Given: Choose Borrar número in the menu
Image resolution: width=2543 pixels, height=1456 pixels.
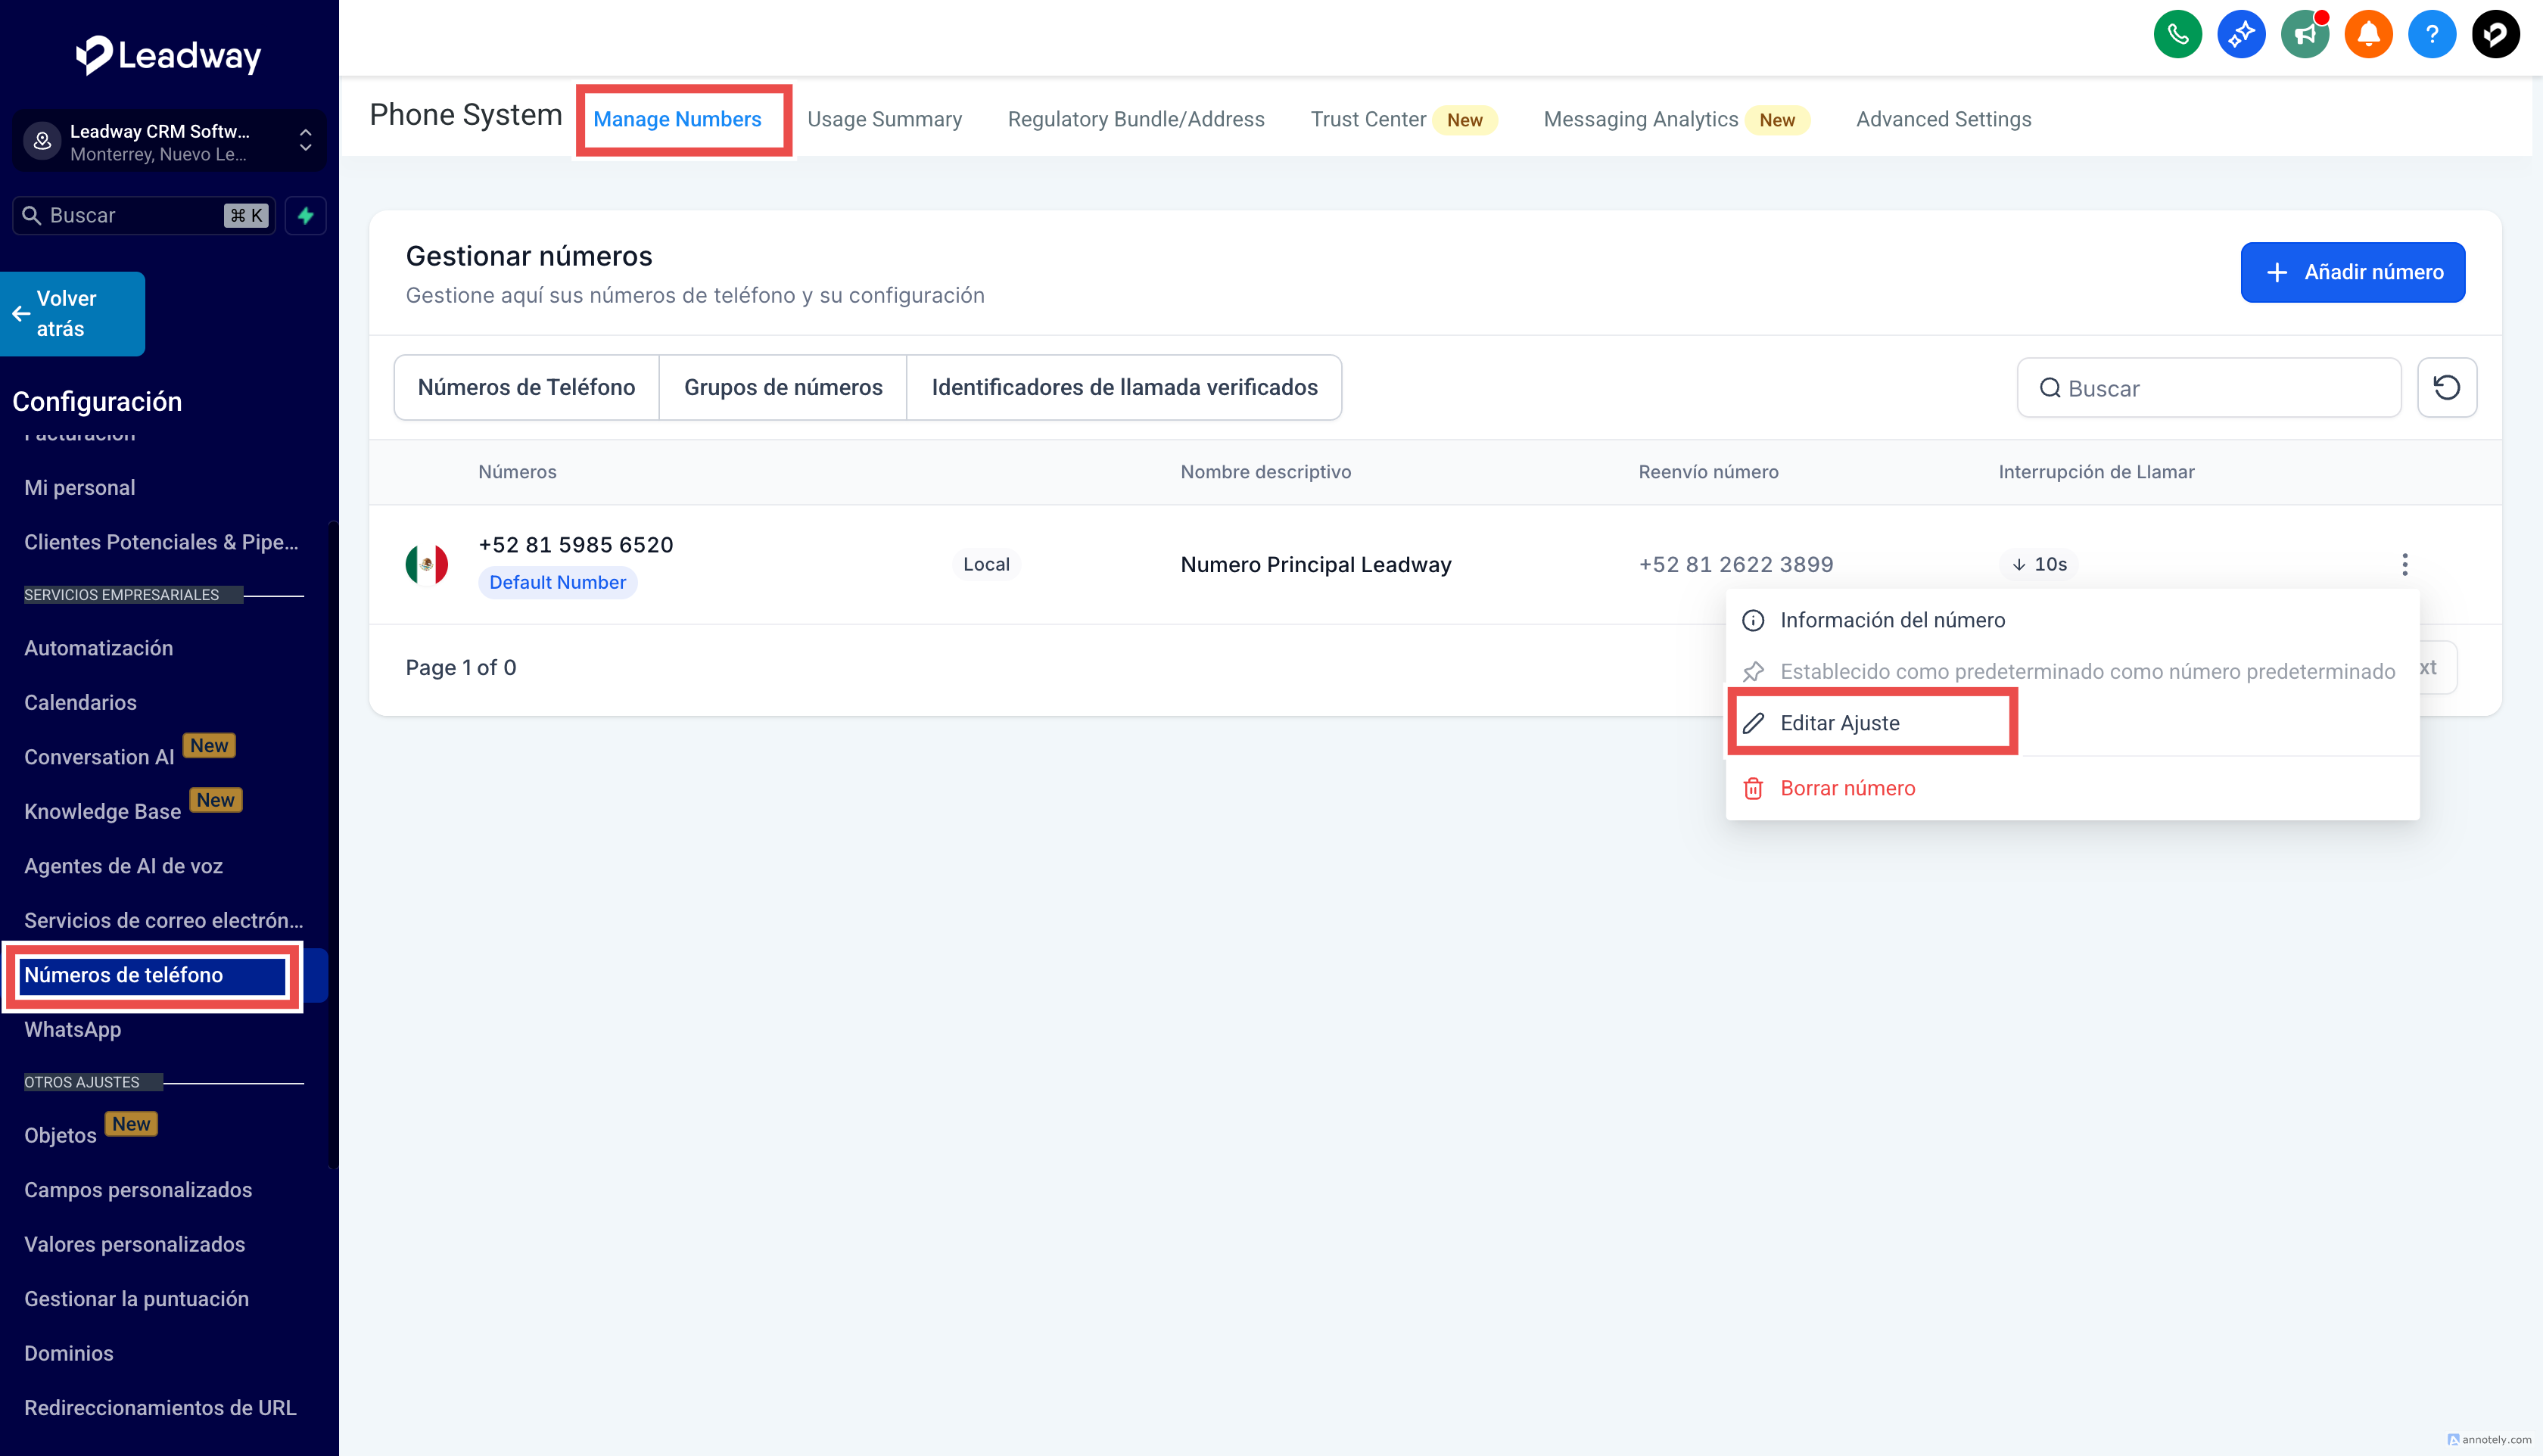Looking at the screenshot, I should 1846,788.
